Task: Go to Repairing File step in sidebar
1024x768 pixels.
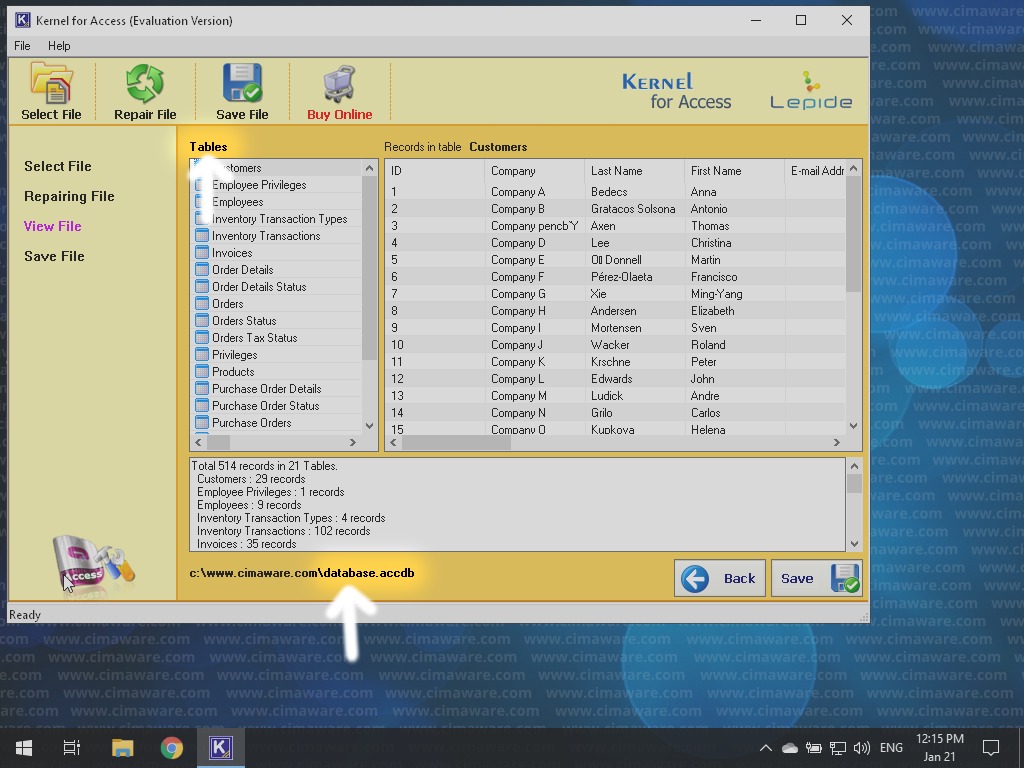Action: (x=69, y=196)
